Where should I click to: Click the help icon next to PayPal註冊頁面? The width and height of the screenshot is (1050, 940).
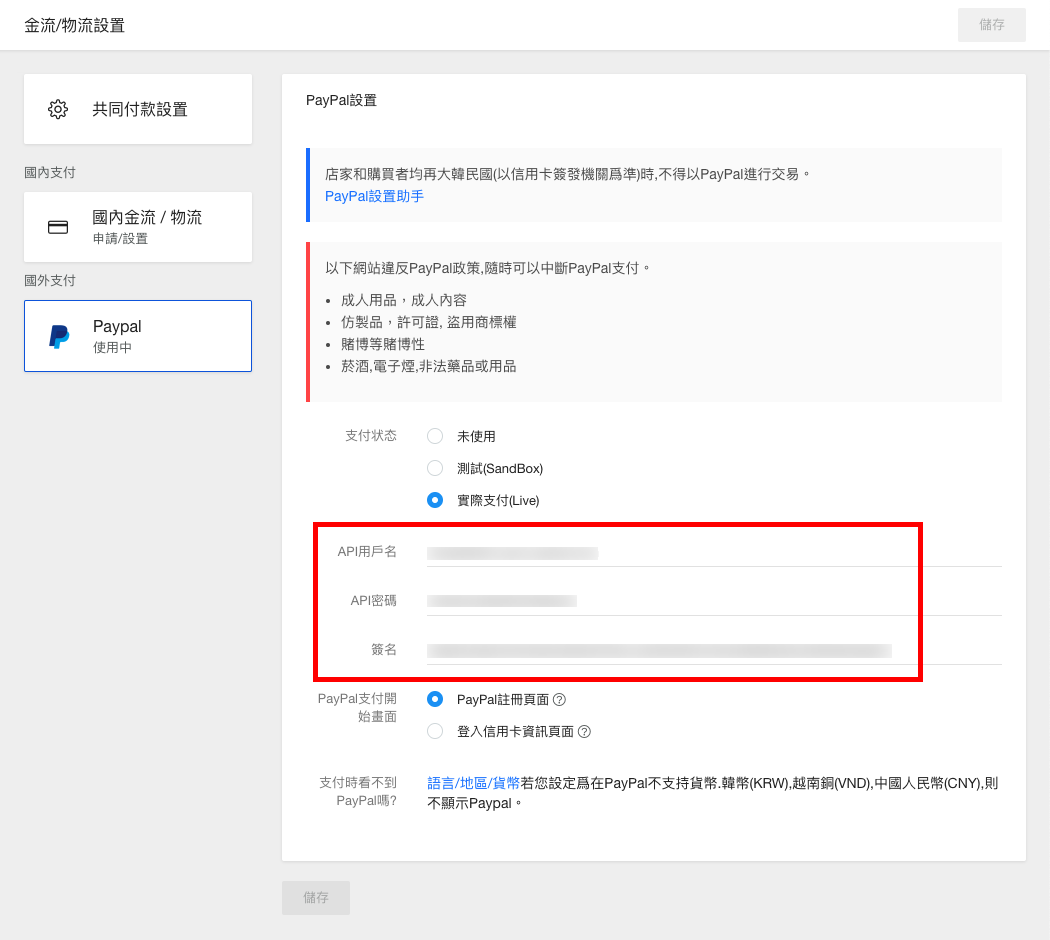[x=559, y=700]
